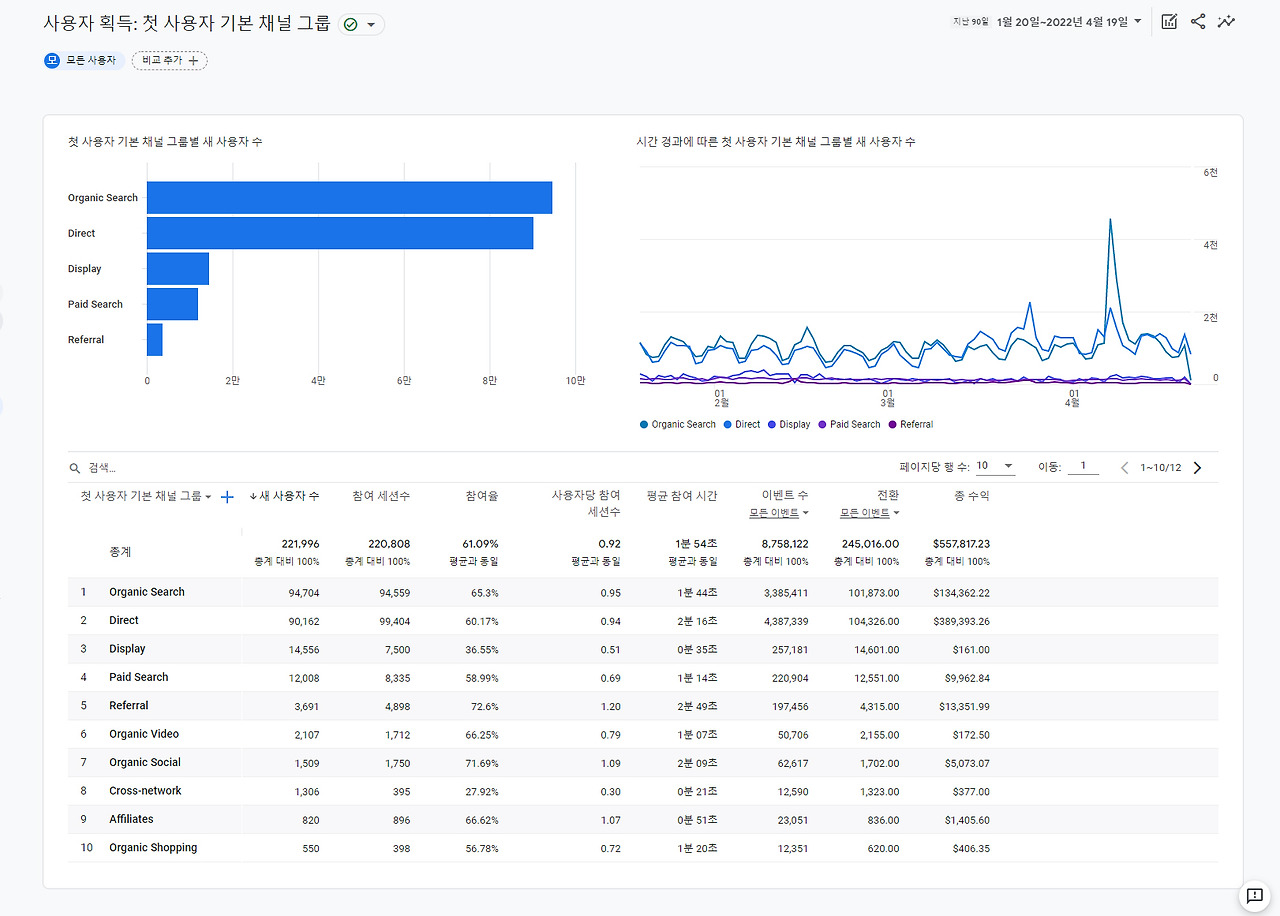Sort by the 참여 세션수 column header
The image size is (1280, 916).
click(x=381, y=496)
